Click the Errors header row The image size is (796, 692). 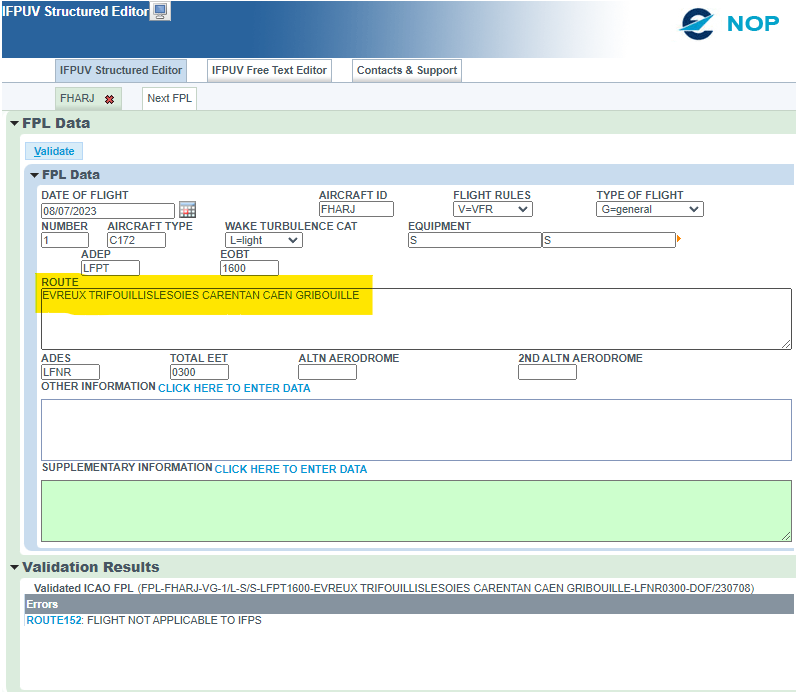(409, 604)
